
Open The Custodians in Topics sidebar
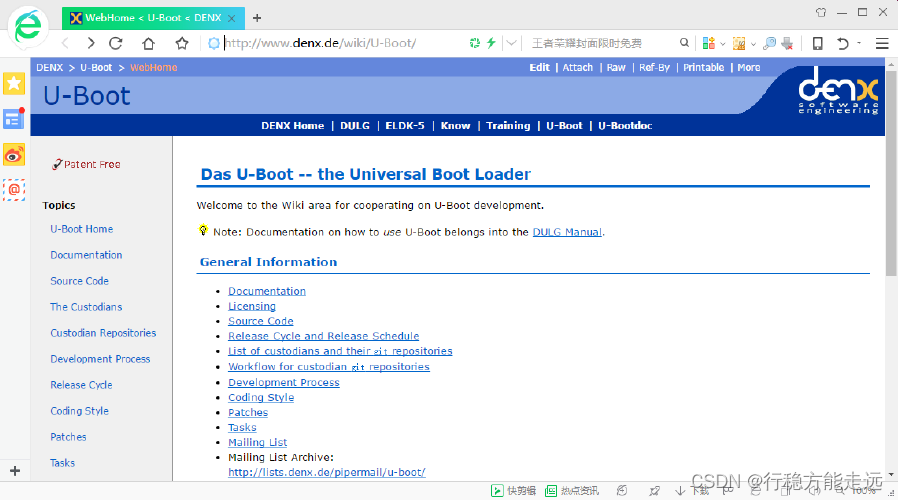[86, 307]
